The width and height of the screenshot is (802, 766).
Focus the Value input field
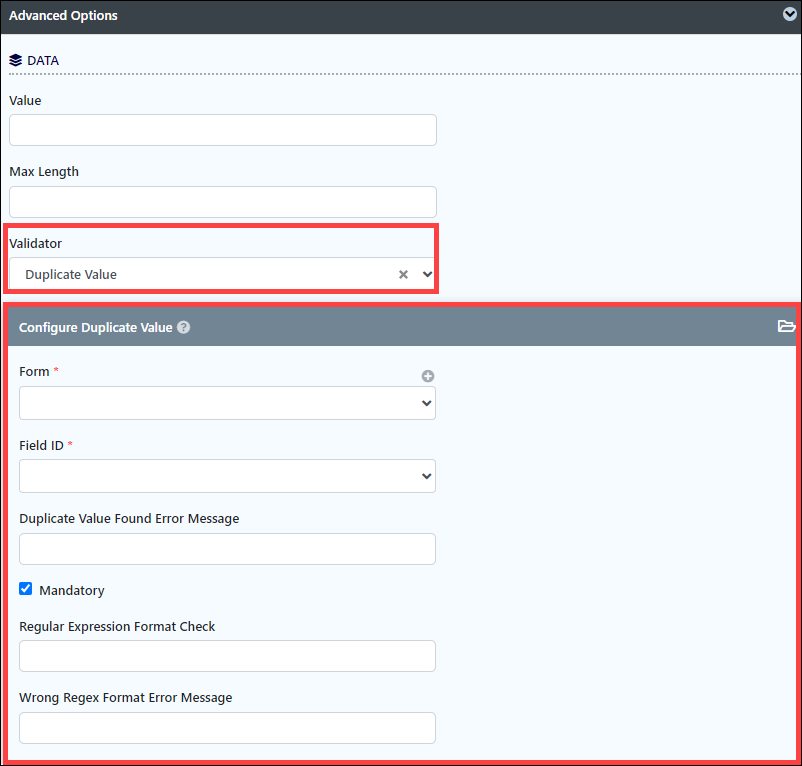pos(222,130)
